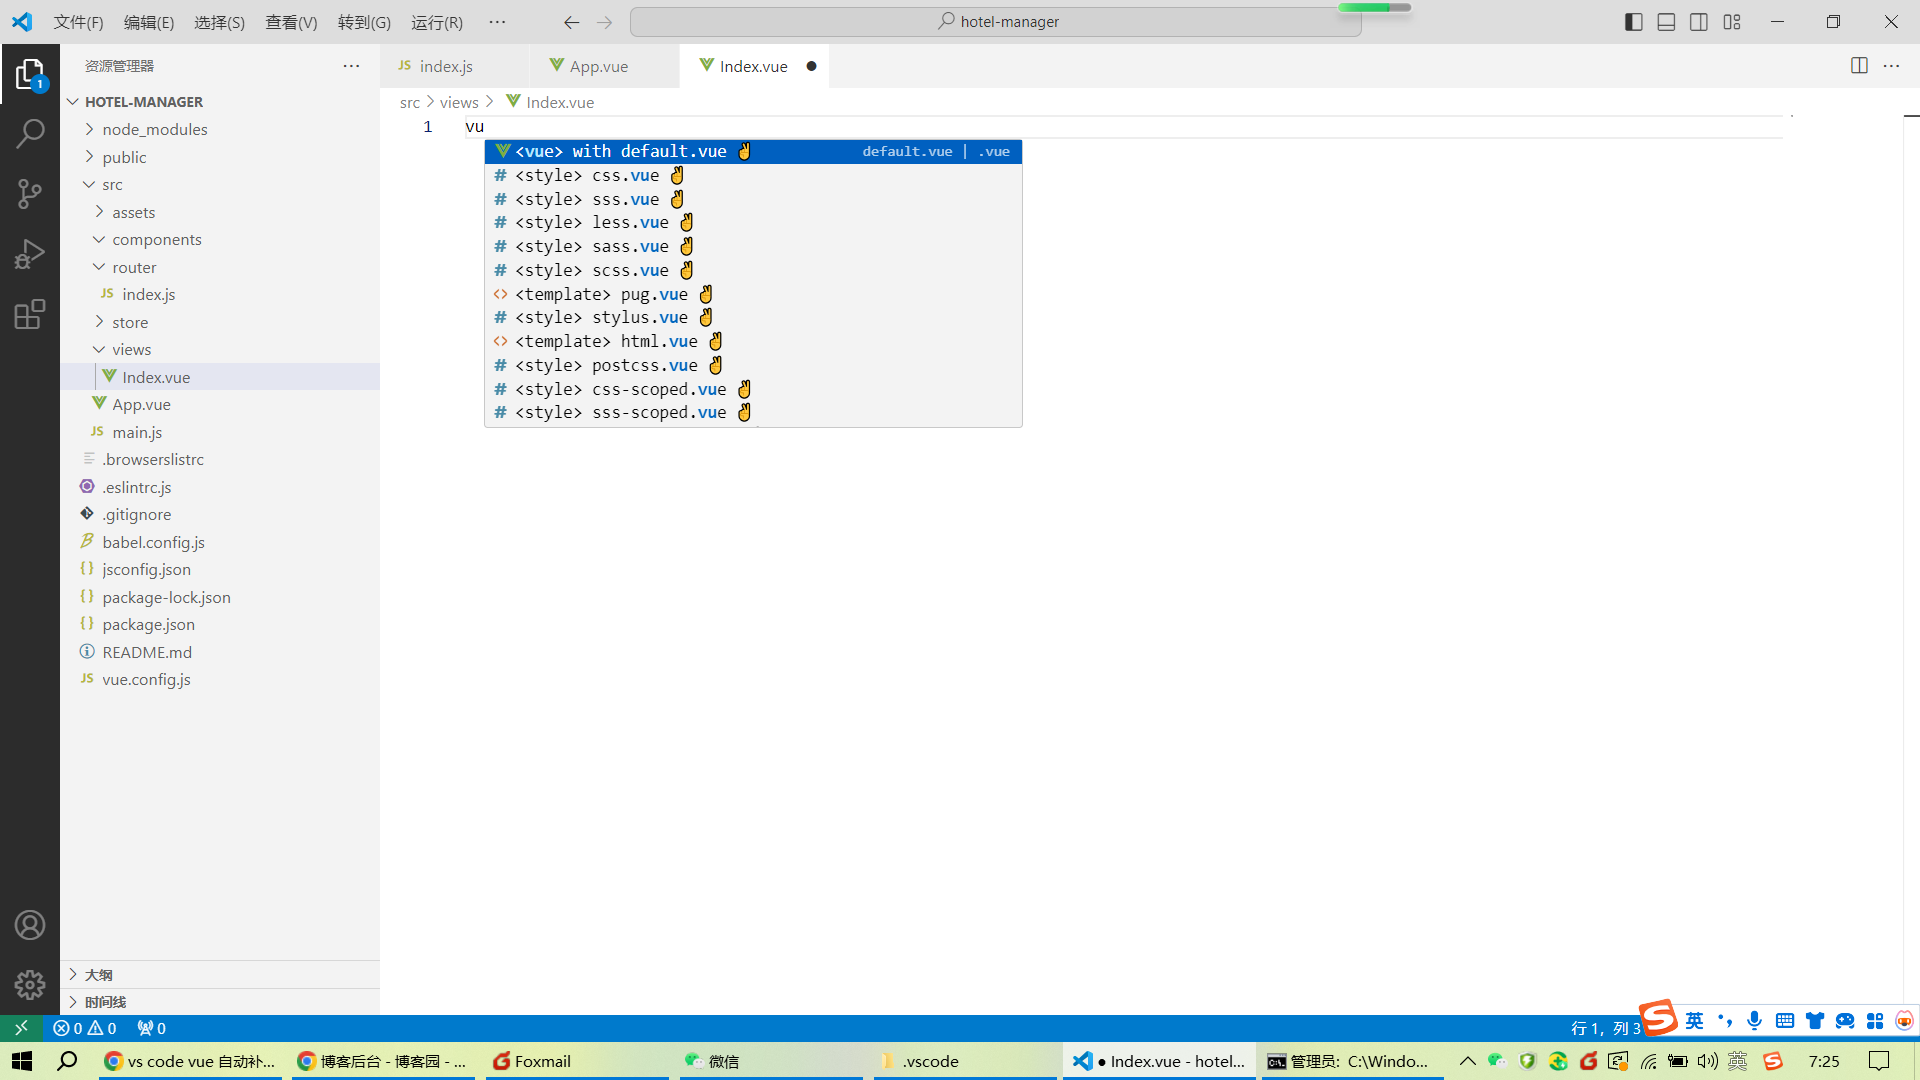Open the Source Control view
The image size is (1920, 1080).
coord(30,193)
